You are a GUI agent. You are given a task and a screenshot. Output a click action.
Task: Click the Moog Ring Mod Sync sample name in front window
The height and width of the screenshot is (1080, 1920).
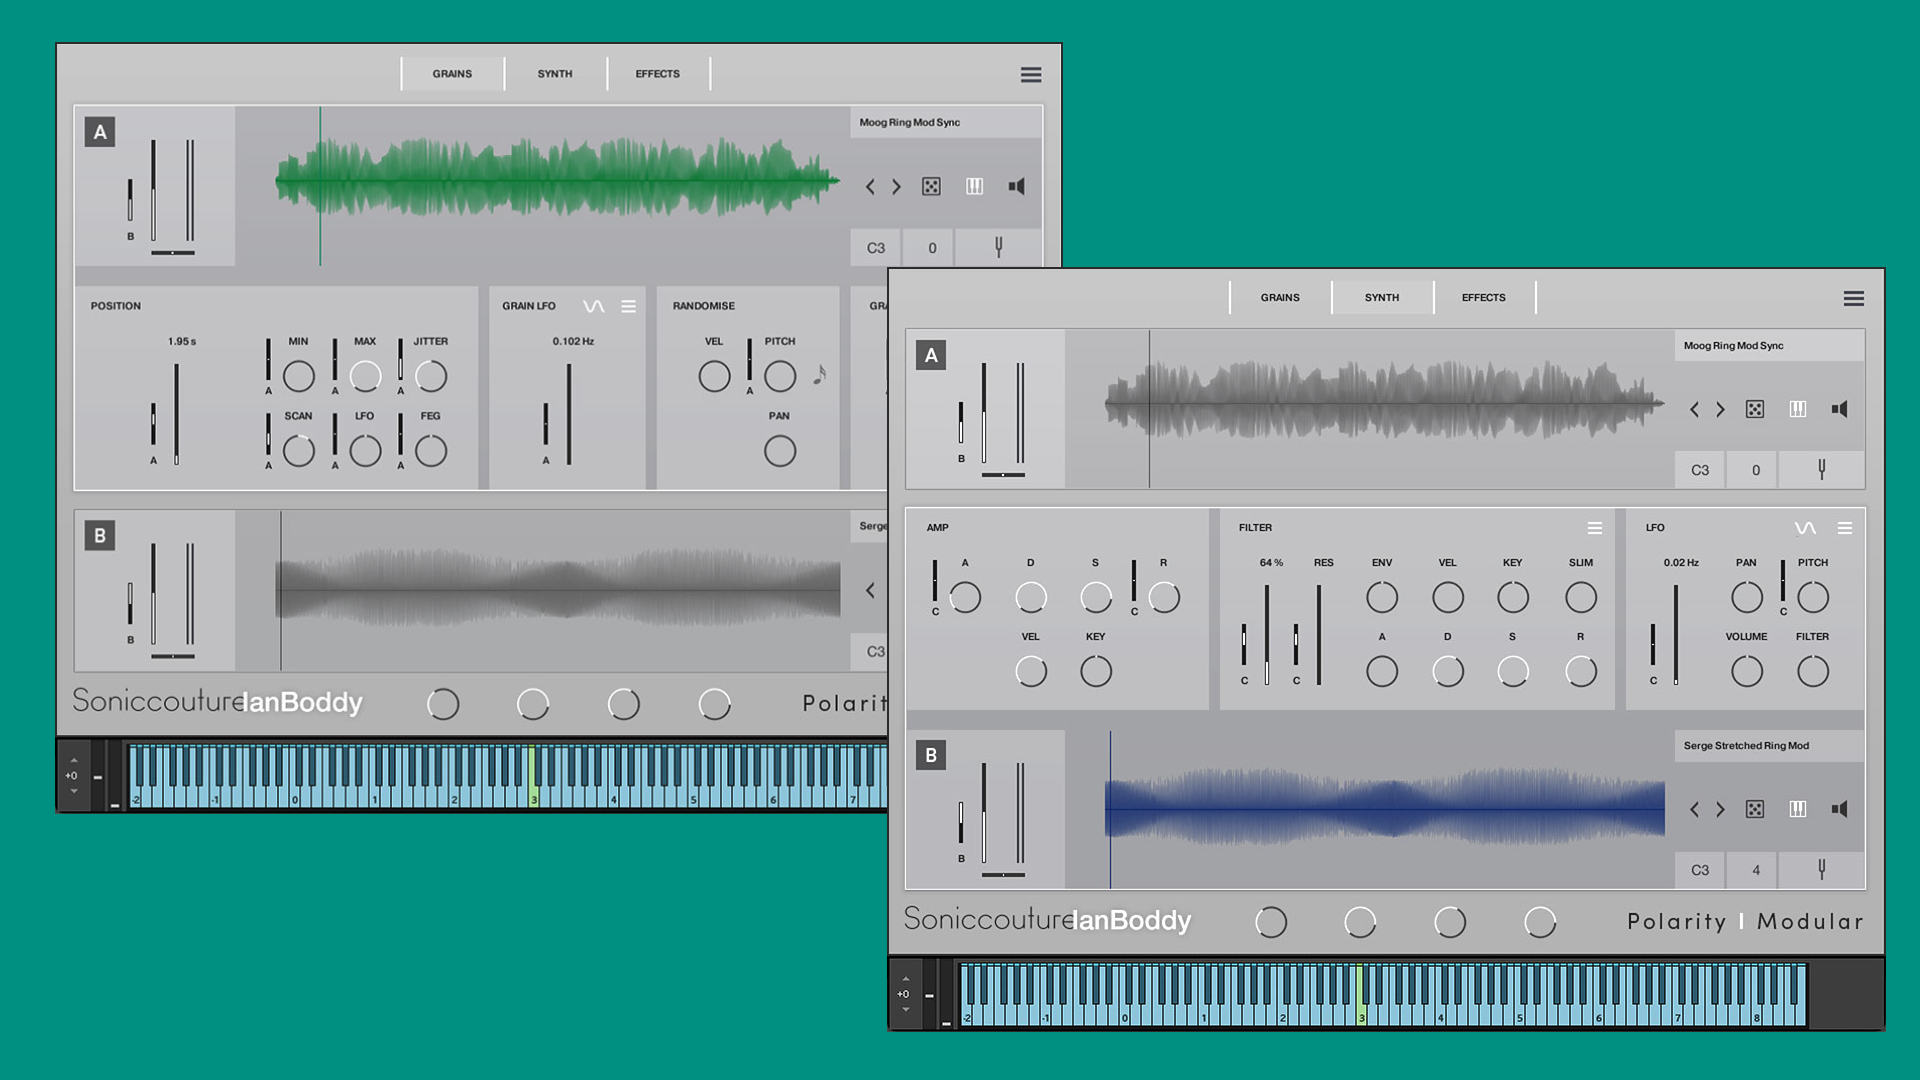(x=1734, y=345)
